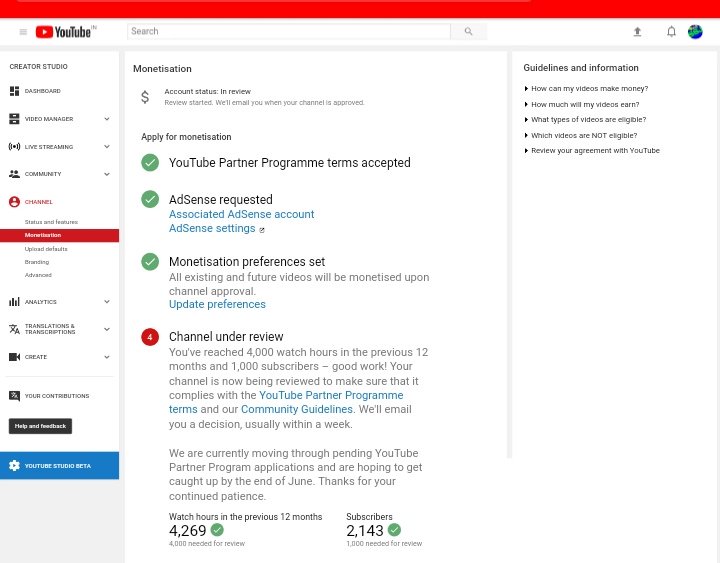
Task: Expand the Community chevron
Action: tap(107, 175)
